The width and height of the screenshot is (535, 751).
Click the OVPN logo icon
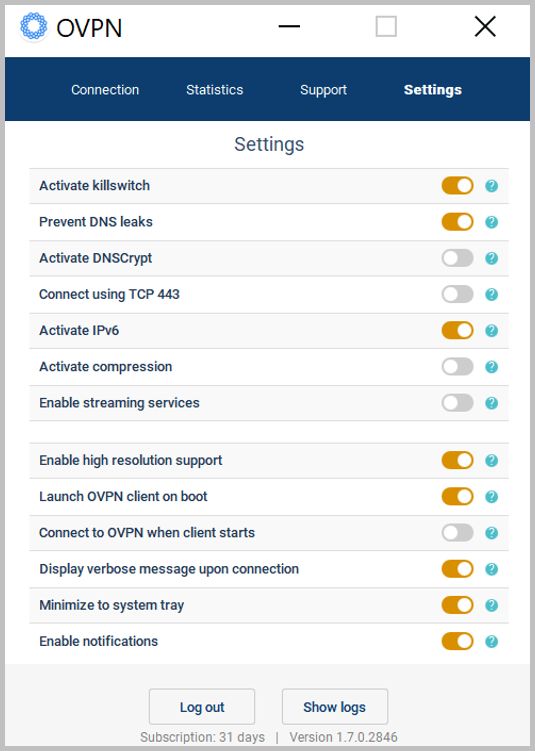[x=34, y=26]
